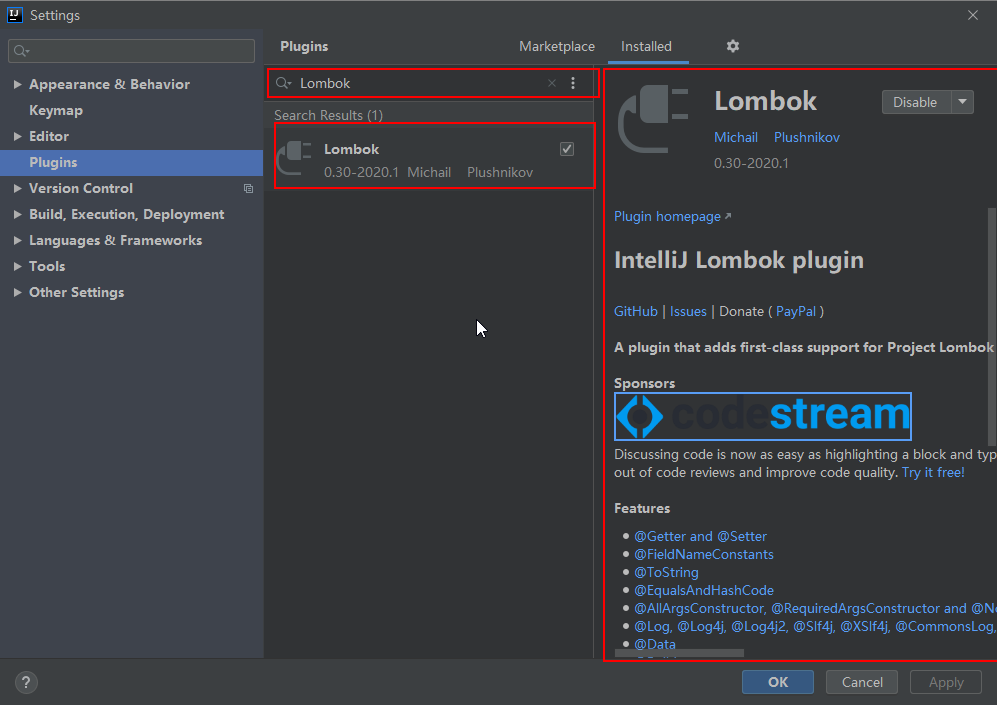Screen dimensions: 997x705
Task: Expand Appearance & Behavior settings
Action: coord(18,85)
